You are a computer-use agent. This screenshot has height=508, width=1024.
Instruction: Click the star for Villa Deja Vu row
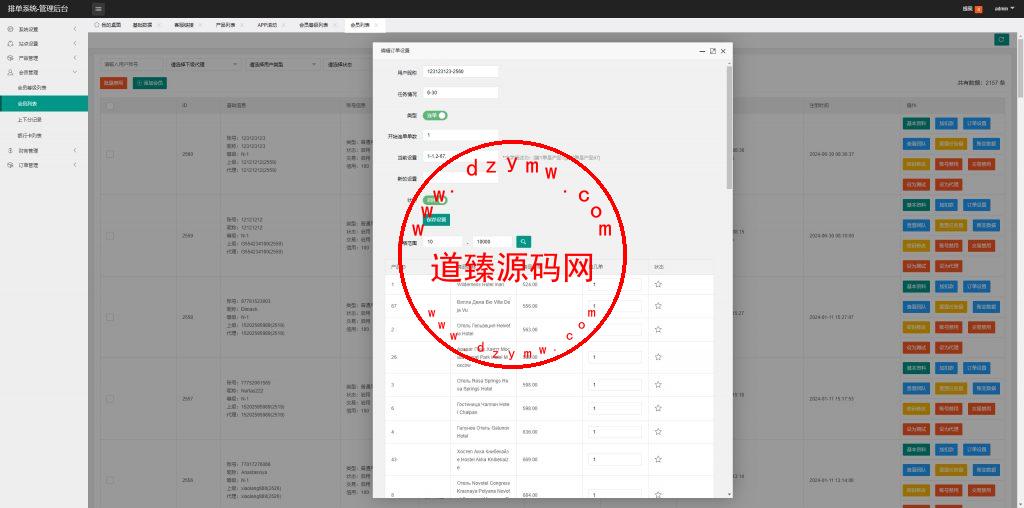(658, 306)
